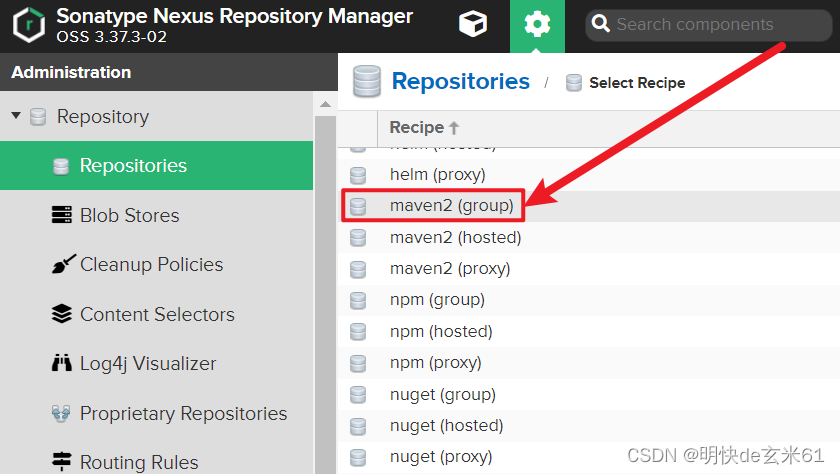Select the nuget (hosted) recipe

coord(589,426)
